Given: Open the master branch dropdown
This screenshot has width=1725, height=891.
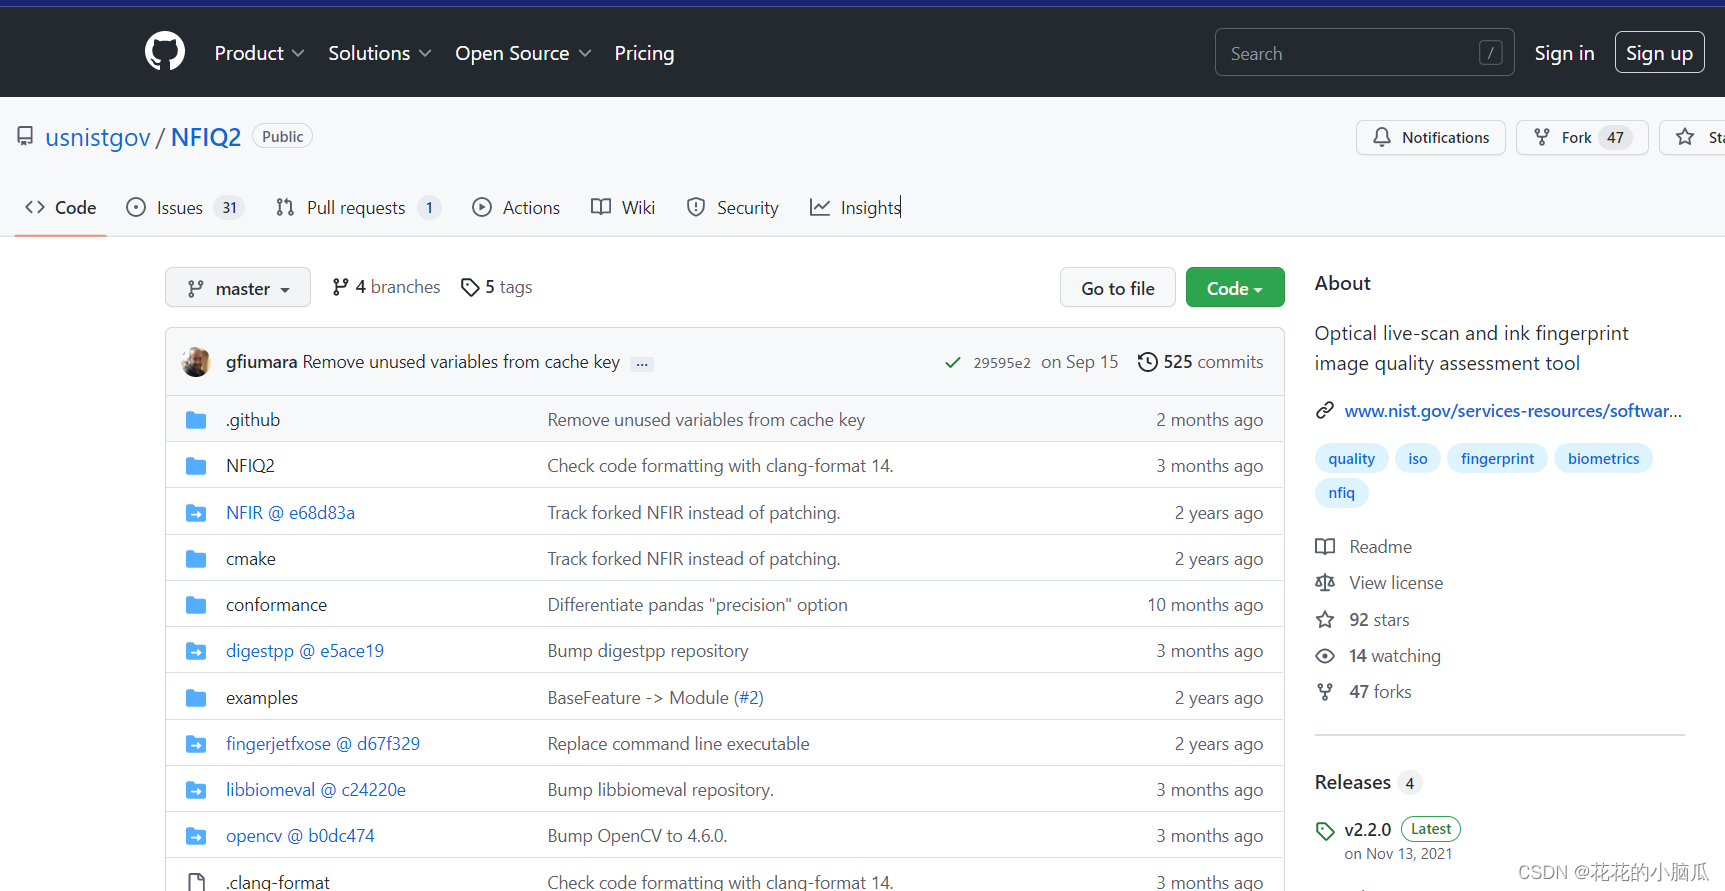Looking at the screenshot, I should [x=238, y=288].
